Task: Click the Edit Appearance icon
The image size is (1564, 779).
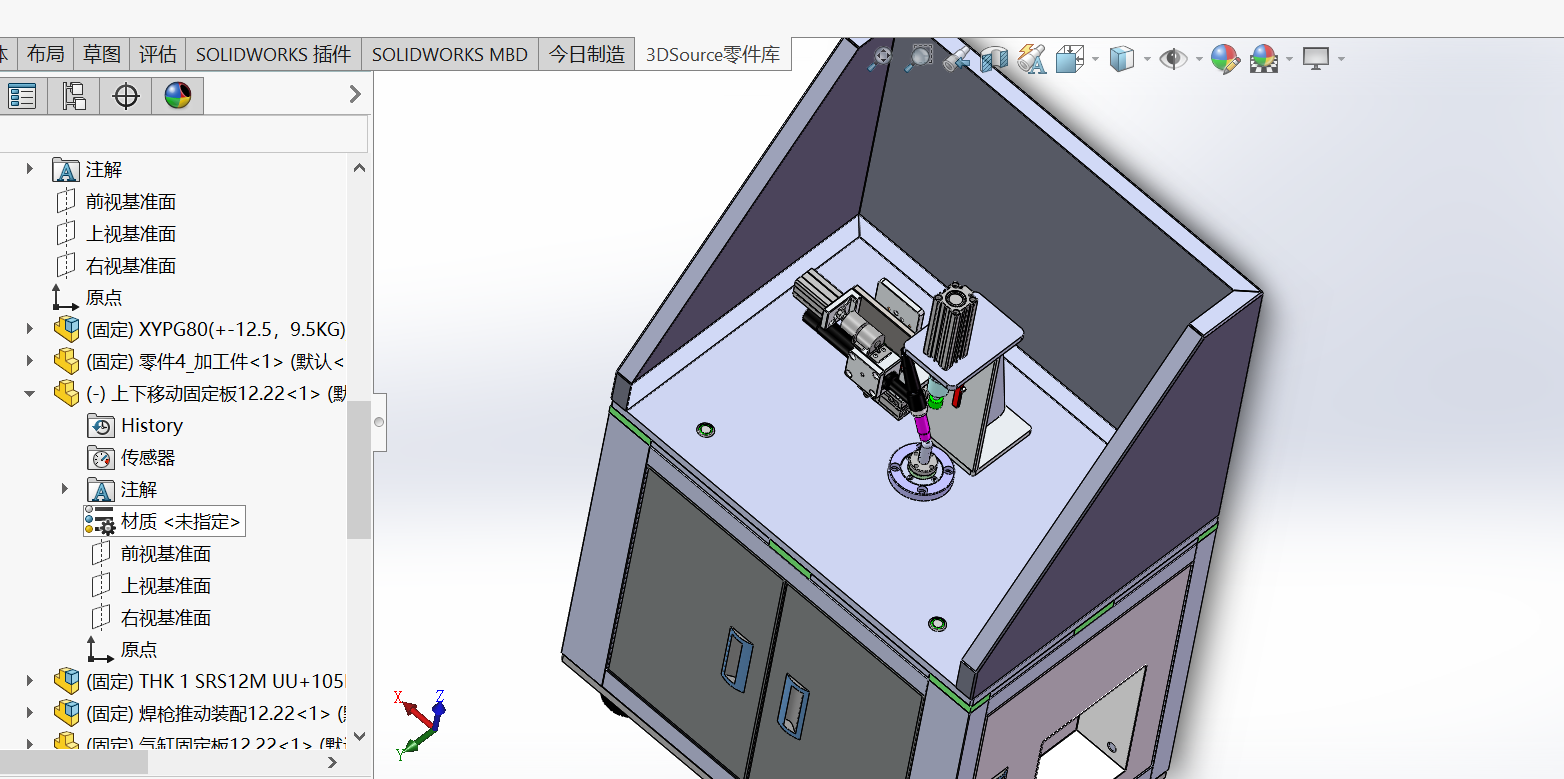Action: tap(1225, 59)
